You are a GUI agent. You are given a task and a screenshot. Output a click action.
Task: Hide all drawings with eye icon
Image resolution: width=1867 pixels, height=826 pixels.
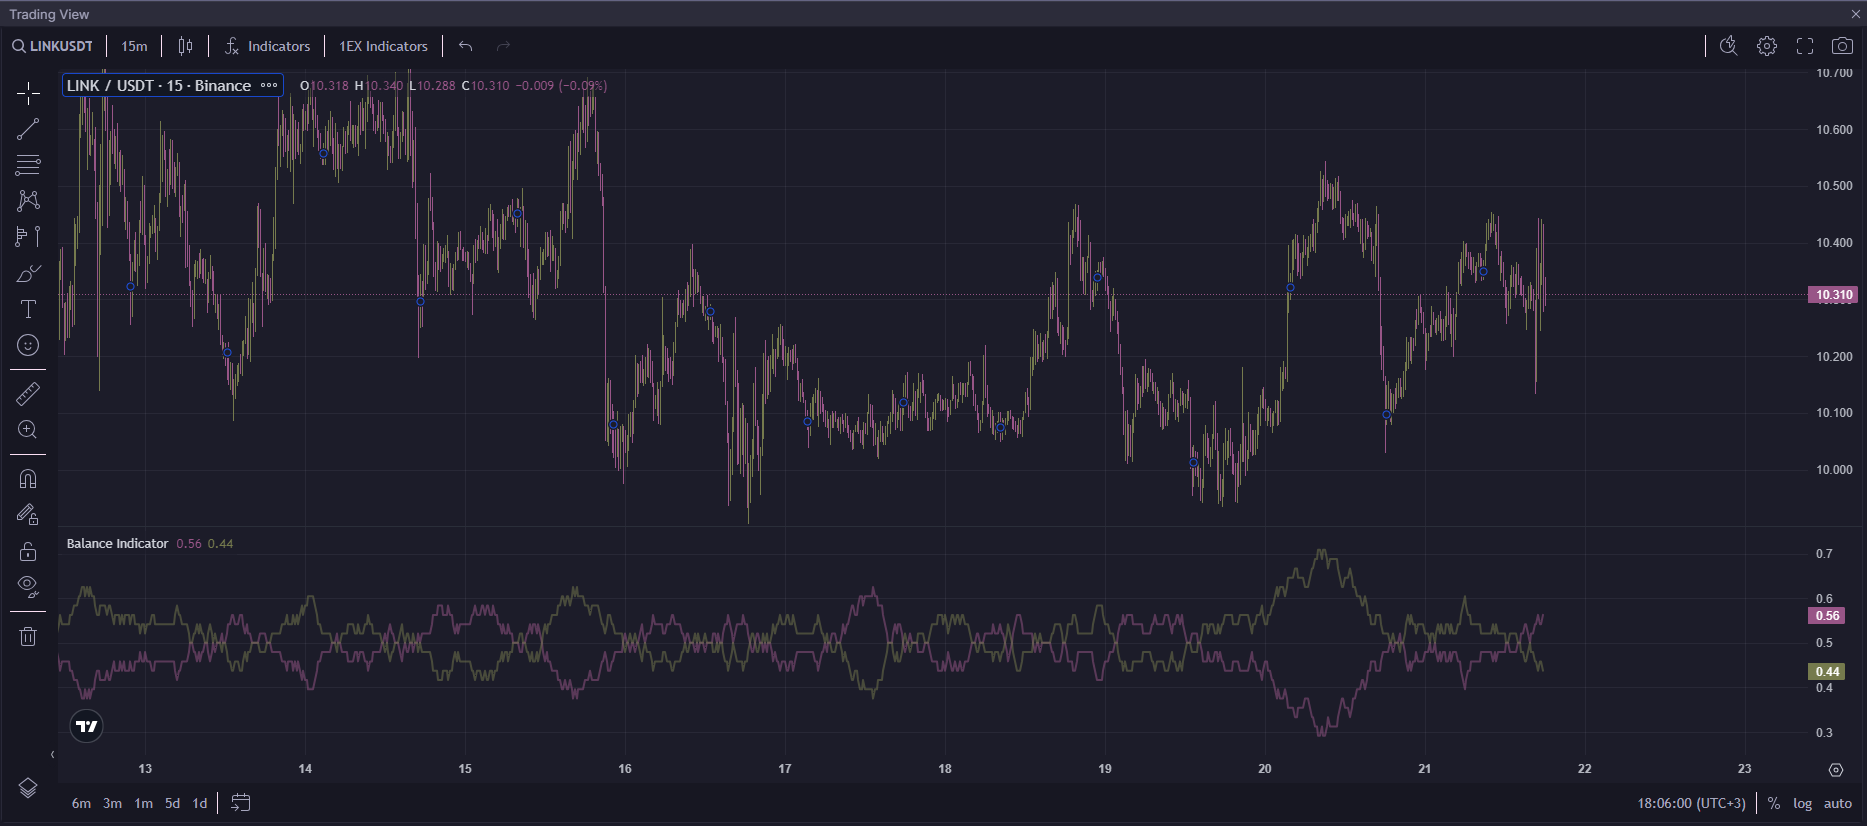coord(28,586)
